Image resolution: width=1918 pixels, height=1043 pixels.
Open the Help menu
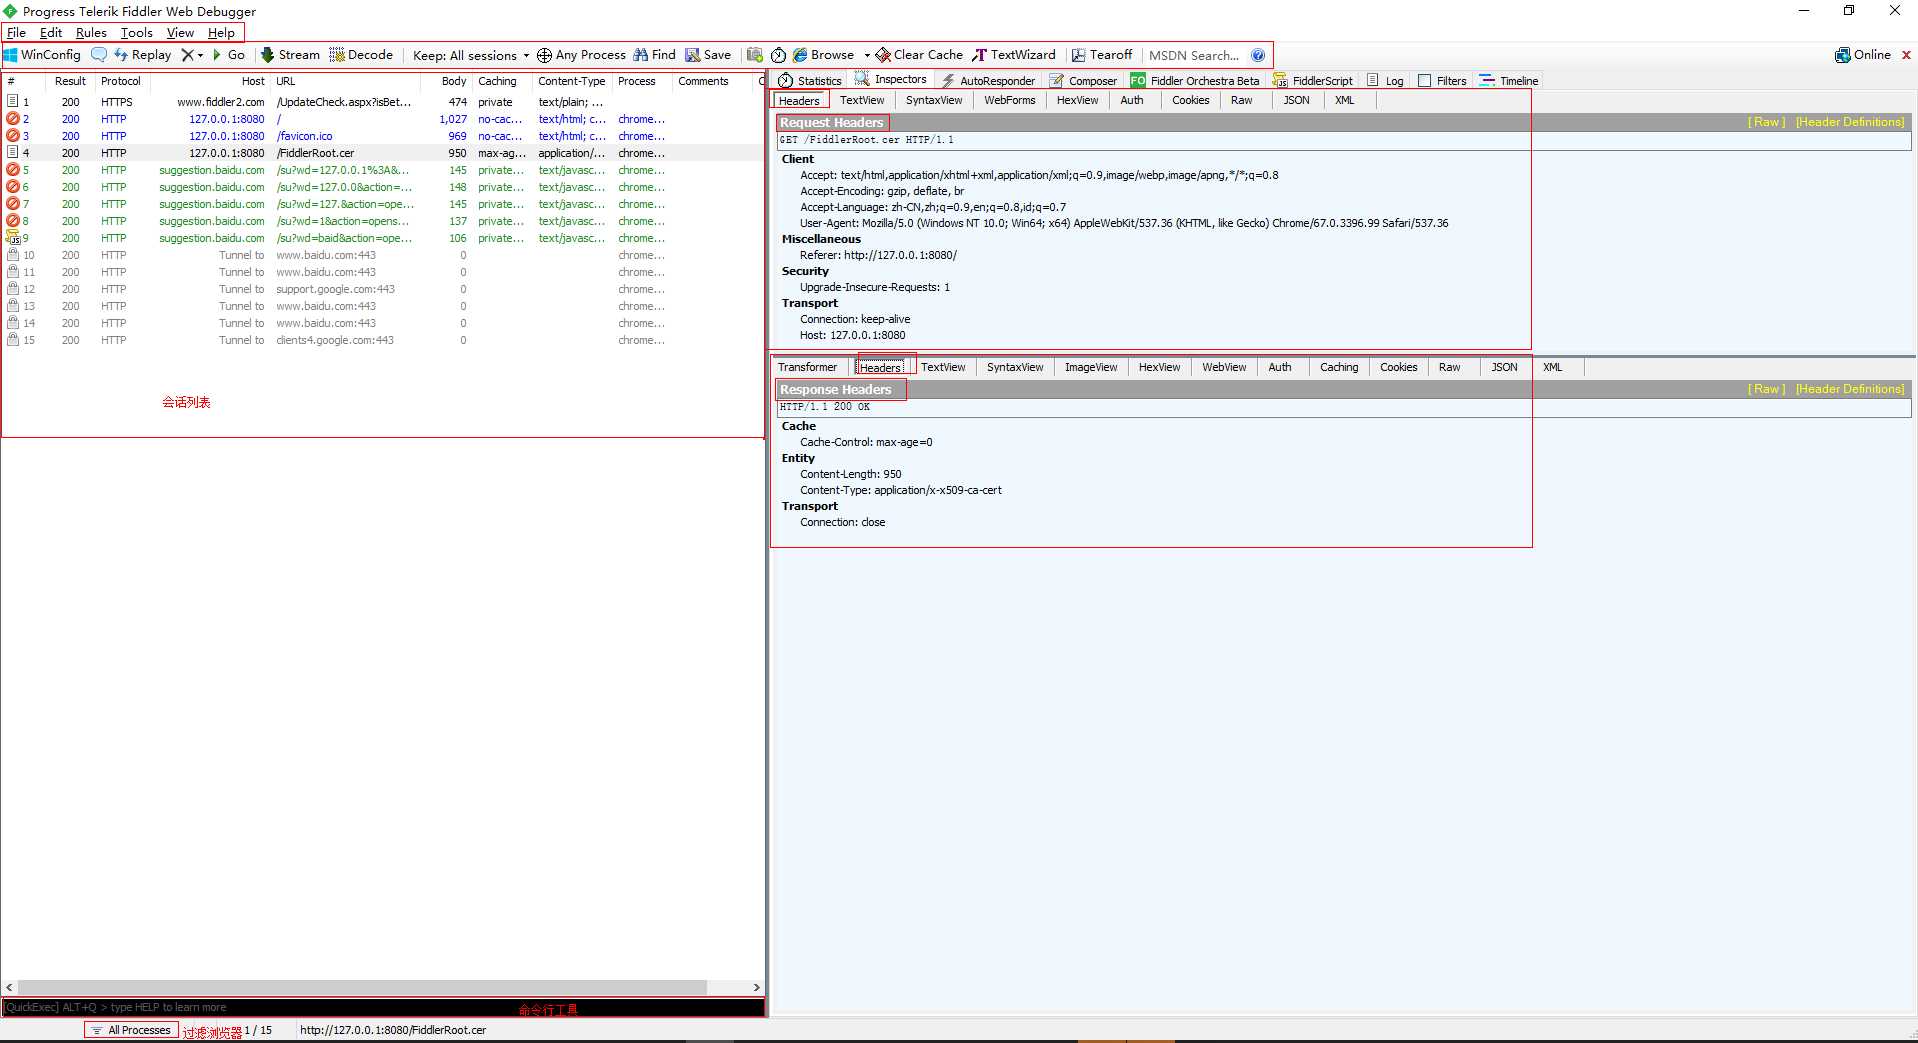(x=221, y=33)
